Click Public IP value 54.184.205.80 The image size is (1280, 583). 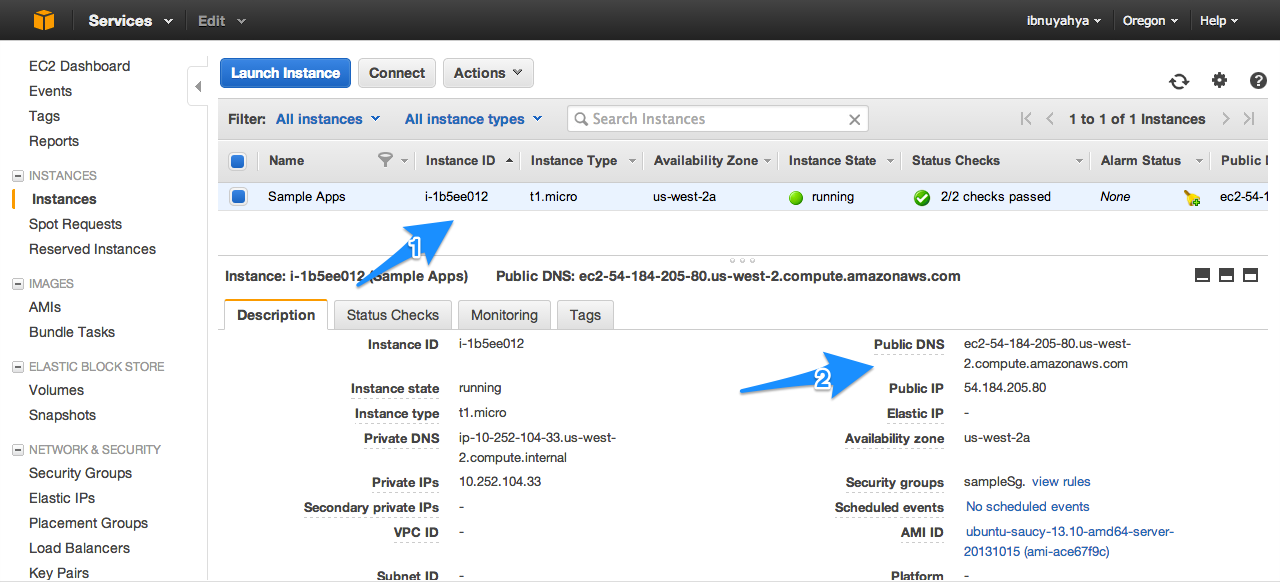click(1005, 388)
